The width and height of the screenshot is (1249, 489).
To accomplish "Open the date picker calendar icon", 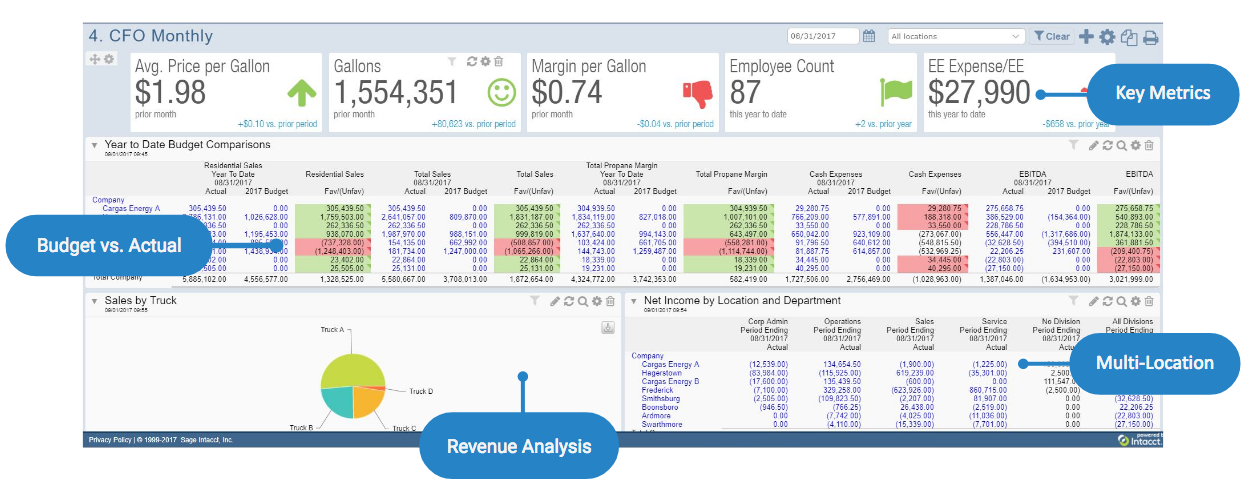I will point(869,36).
